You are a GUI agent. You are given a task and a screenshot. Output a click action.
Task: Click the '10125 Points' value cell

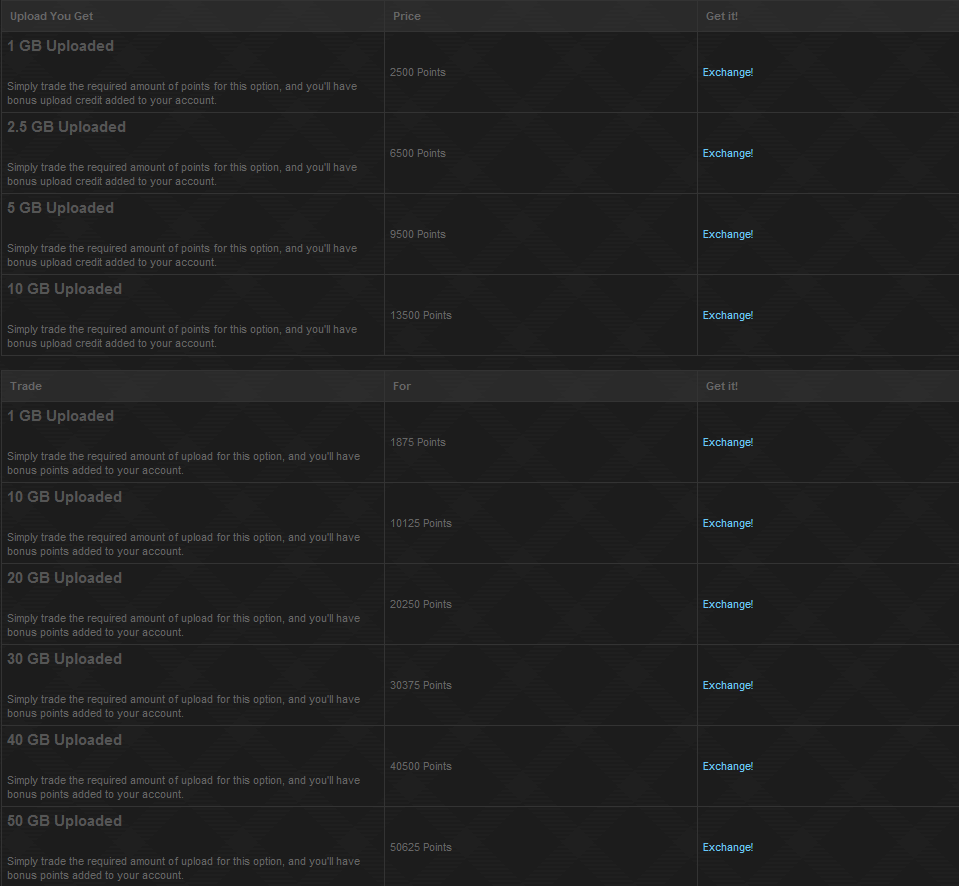[541, 523]
